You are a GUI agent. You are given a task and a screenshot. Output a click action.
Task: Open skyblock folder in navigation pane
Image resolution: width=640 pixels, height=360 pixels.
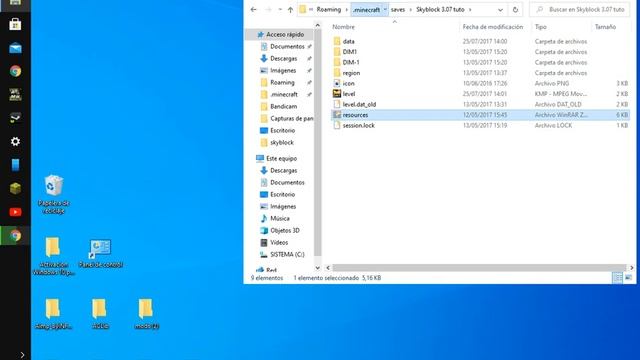282,142
